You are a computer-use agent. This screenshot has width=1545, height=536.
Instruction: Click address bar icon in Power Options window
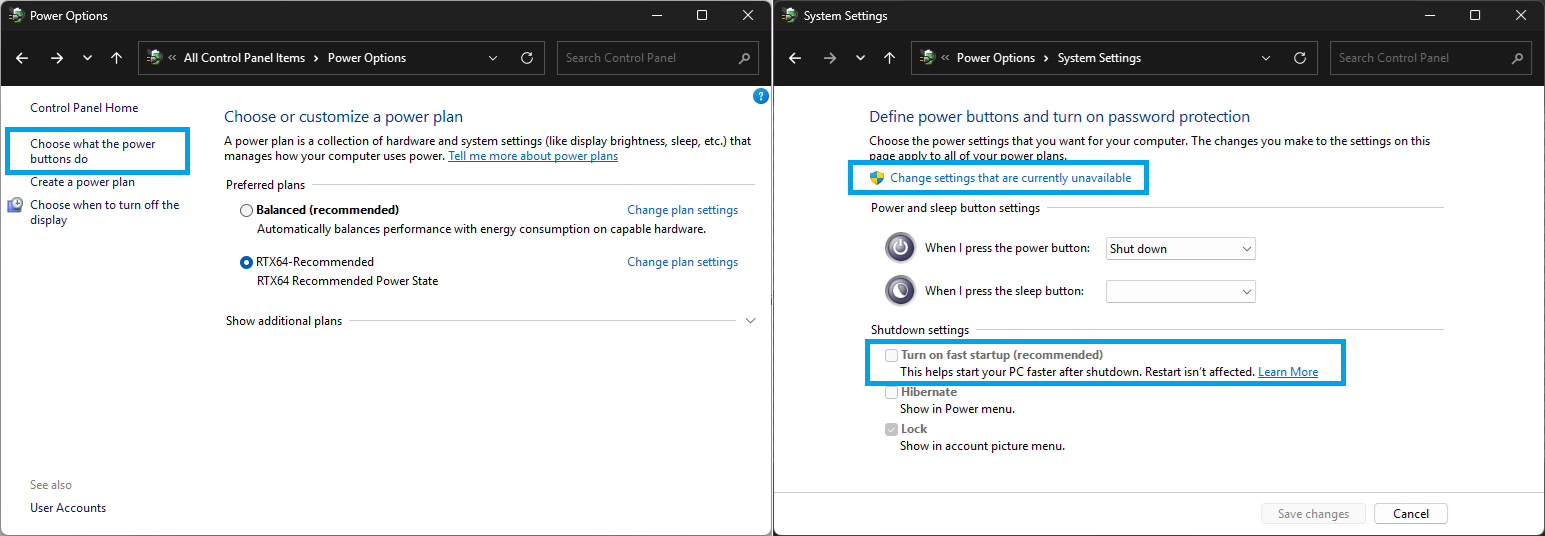[x=154, y=58]
